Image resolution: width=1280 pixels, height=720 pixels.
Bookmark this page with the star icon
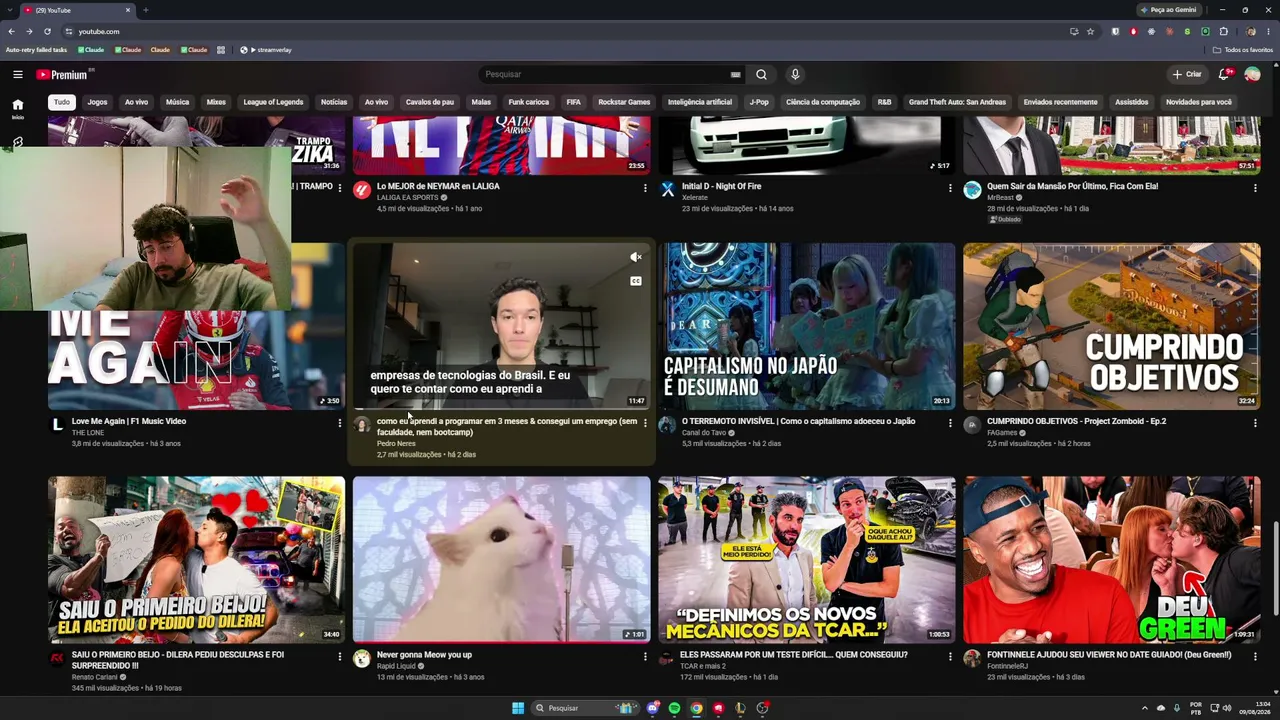(x=1090, y=31)
